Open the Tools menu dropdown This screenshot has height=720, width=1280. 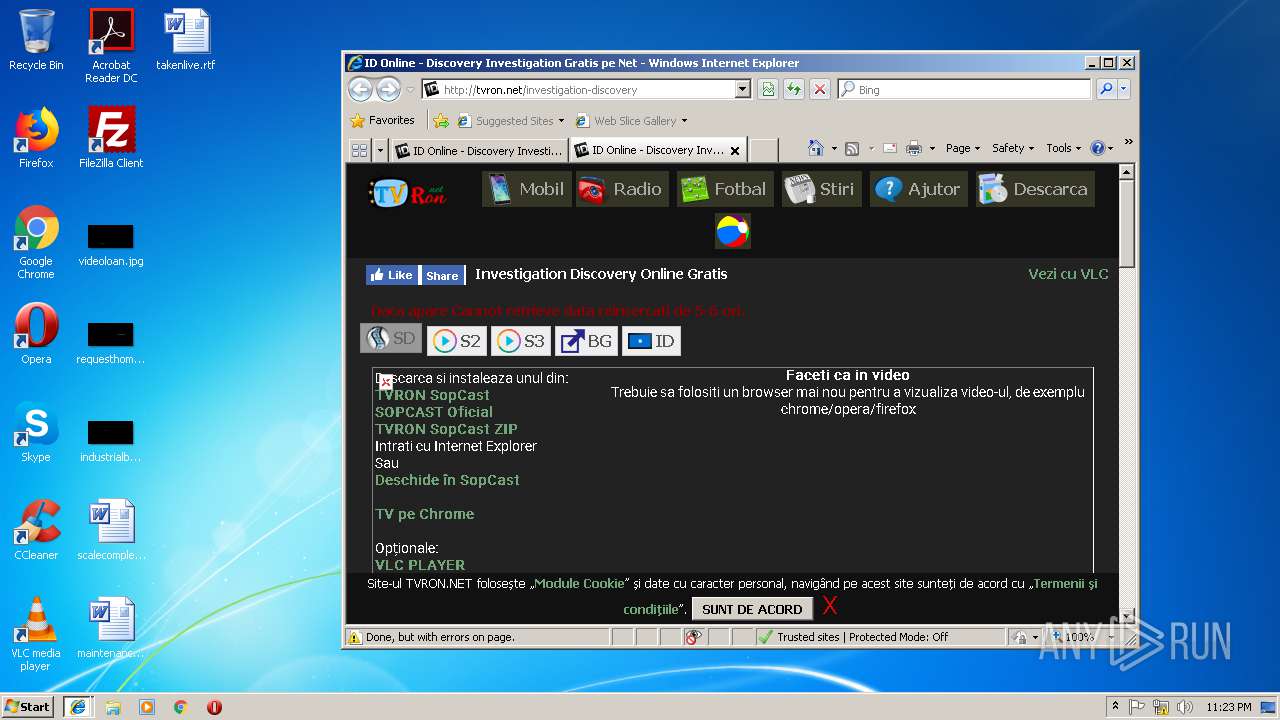pos(1064,148)
